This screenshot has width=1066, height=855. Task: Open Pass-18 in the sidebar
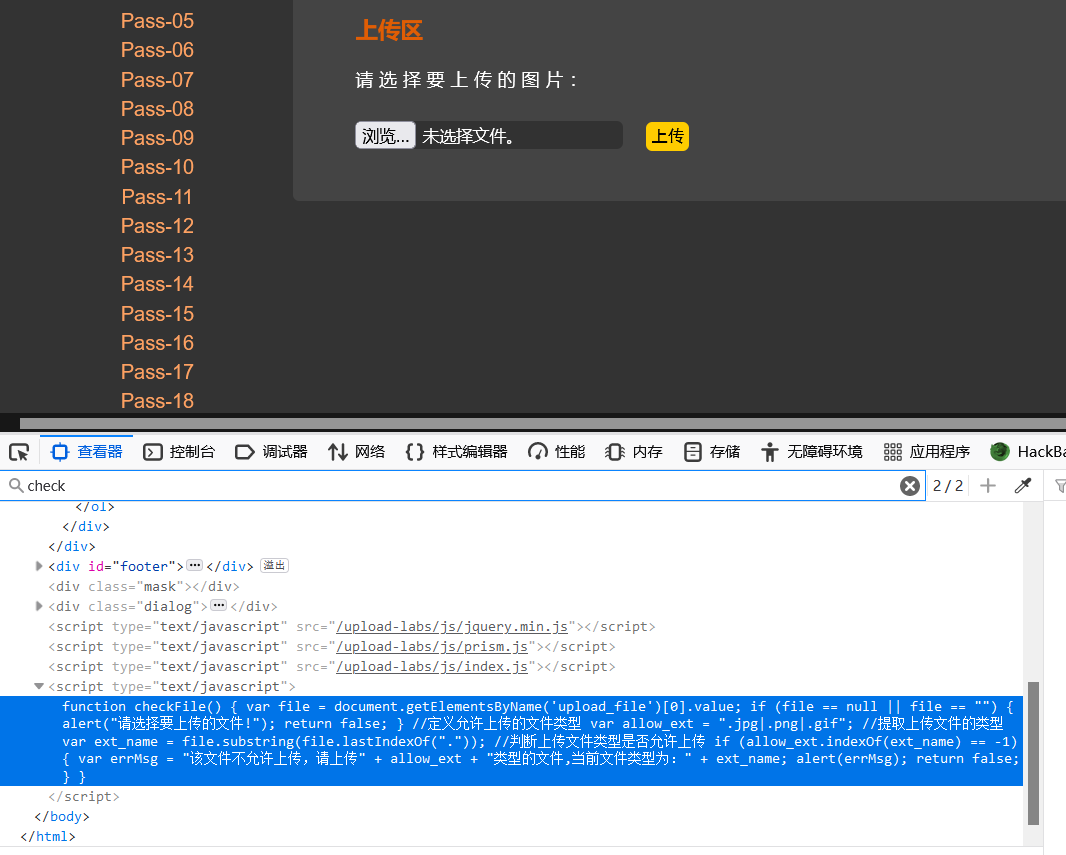pos(157,401)
